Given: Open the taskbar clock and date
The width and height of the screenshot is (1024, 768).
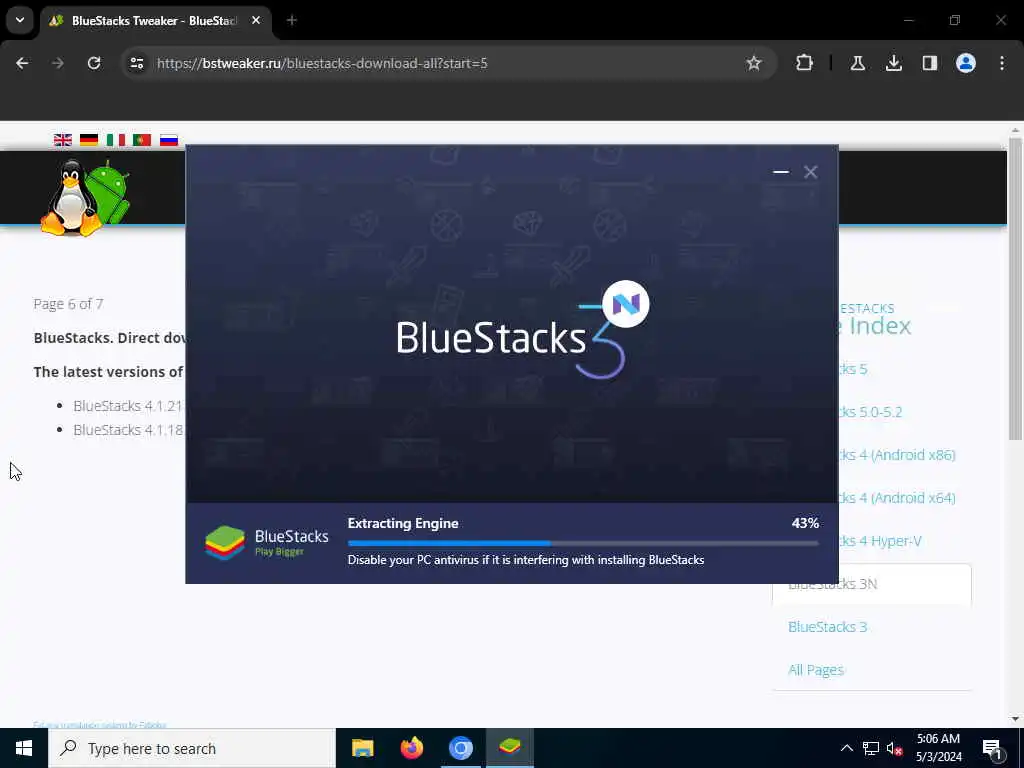Looking at the screenshot, I should 938,748.
